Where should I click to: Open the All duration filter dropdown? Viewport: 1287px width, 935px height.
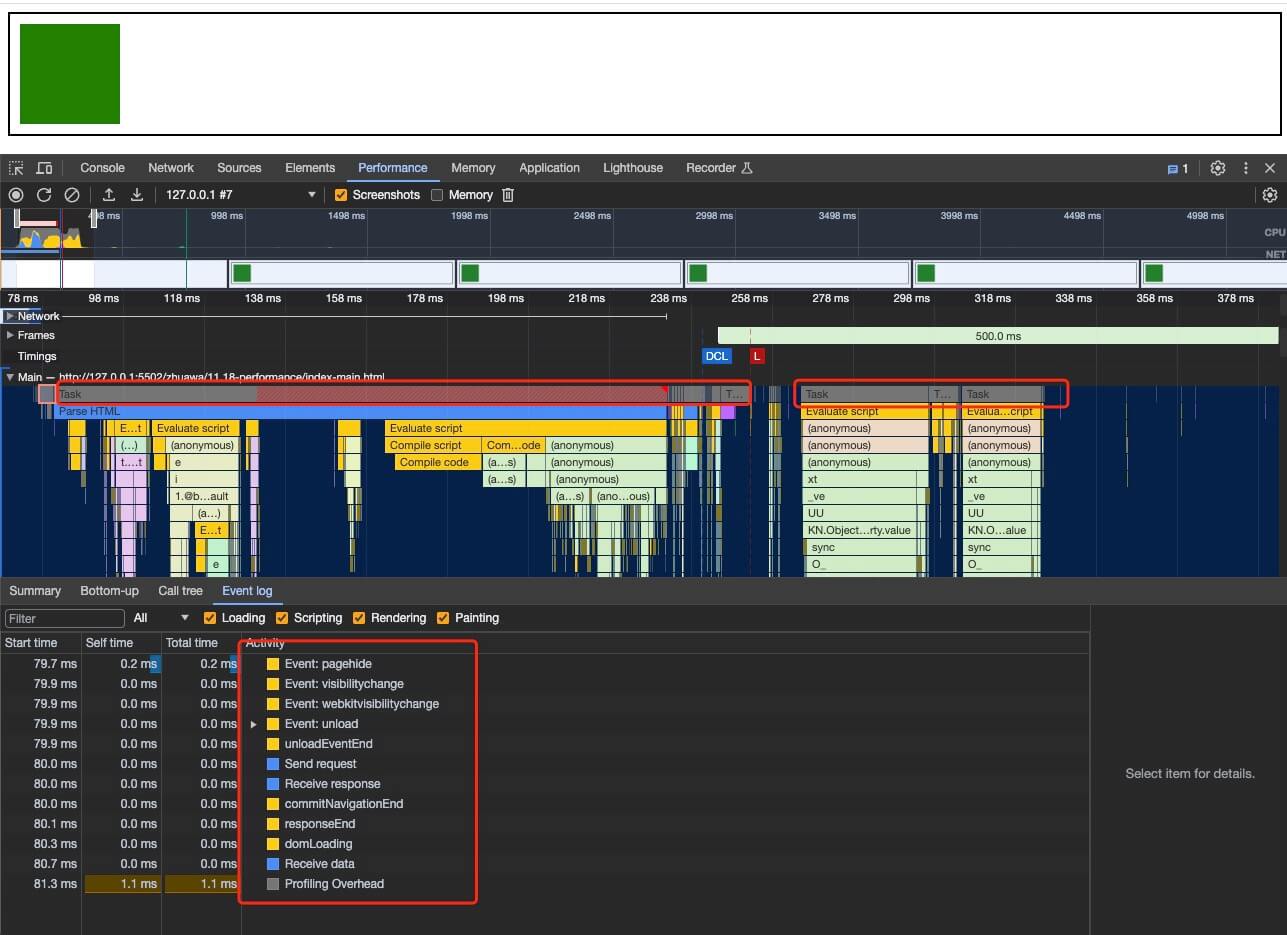pyautogui.click(x=161, y=618)
